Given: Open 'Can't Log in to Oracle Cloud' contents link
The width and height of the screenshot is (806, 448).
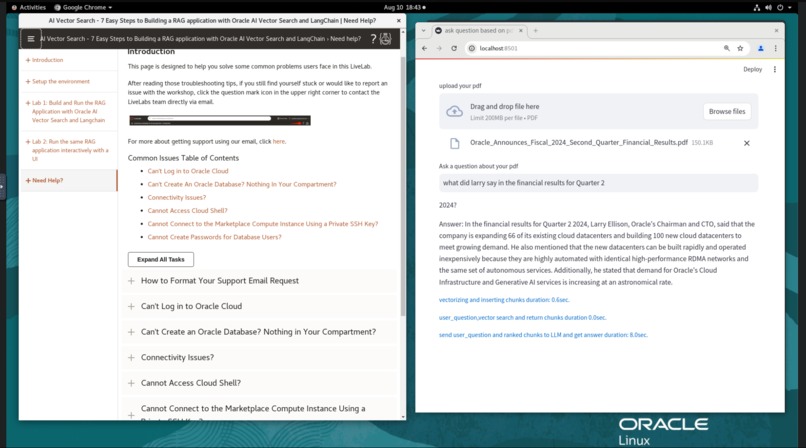Looking at the screenshot, I should tap(188, 171).
